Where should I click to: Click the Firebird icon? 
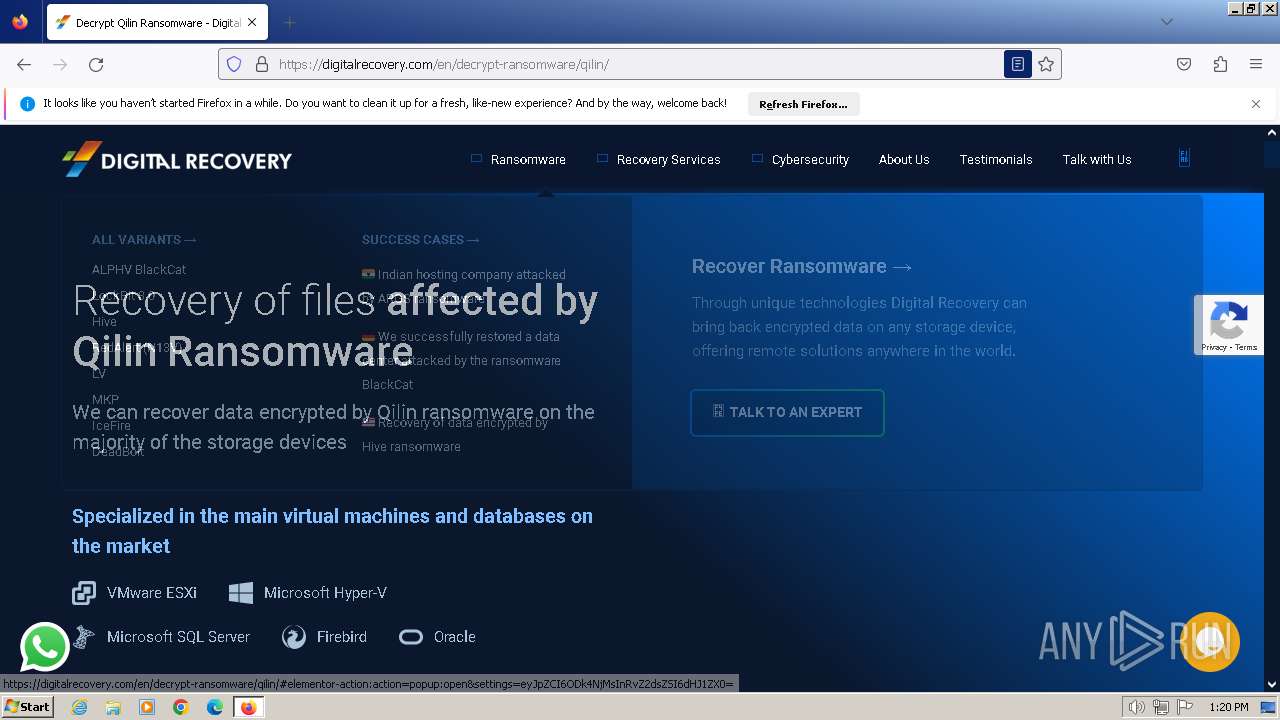tap(294, 637)
